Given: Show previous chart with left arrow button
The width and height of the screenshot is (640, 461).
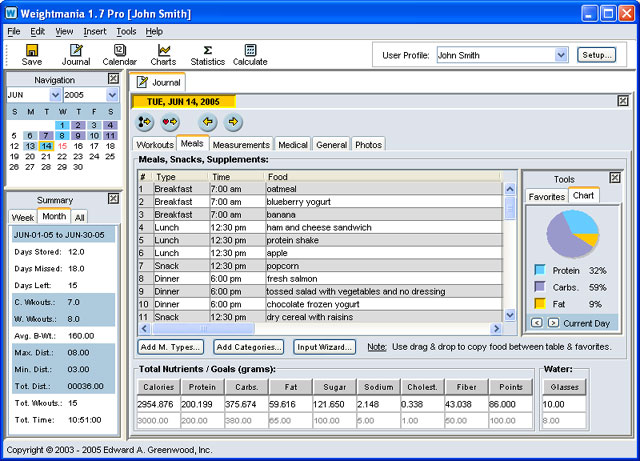Looking at the screenshot, I should click(x=537, y=323).
